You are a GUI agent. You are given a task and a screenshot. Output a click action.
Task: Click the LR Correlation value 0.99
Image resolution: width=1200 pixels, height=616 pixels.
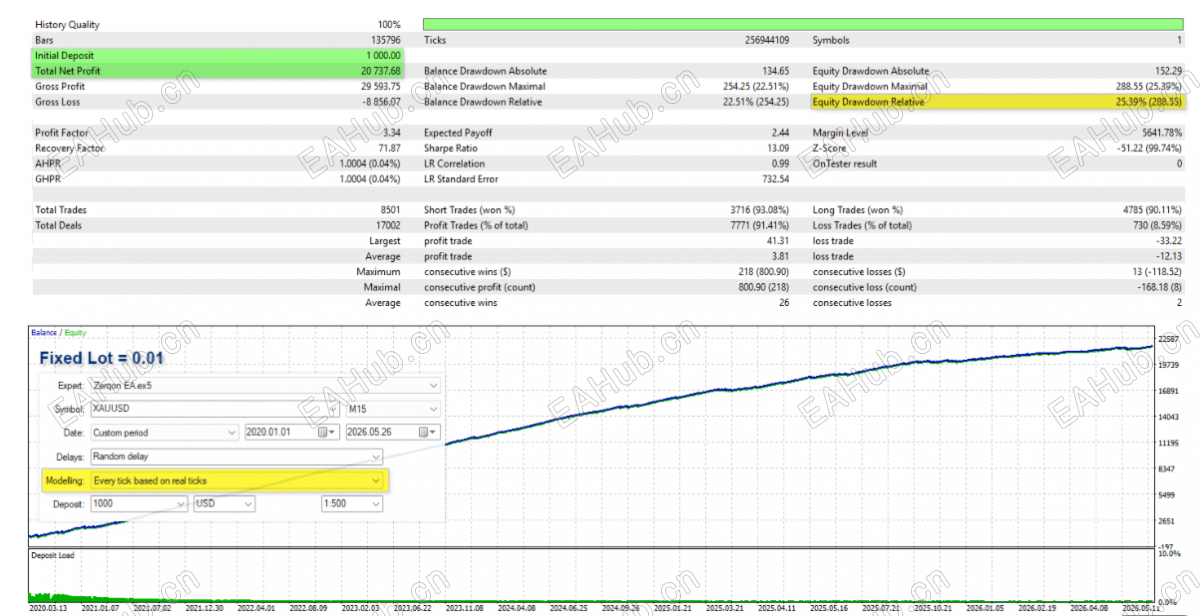780,164
